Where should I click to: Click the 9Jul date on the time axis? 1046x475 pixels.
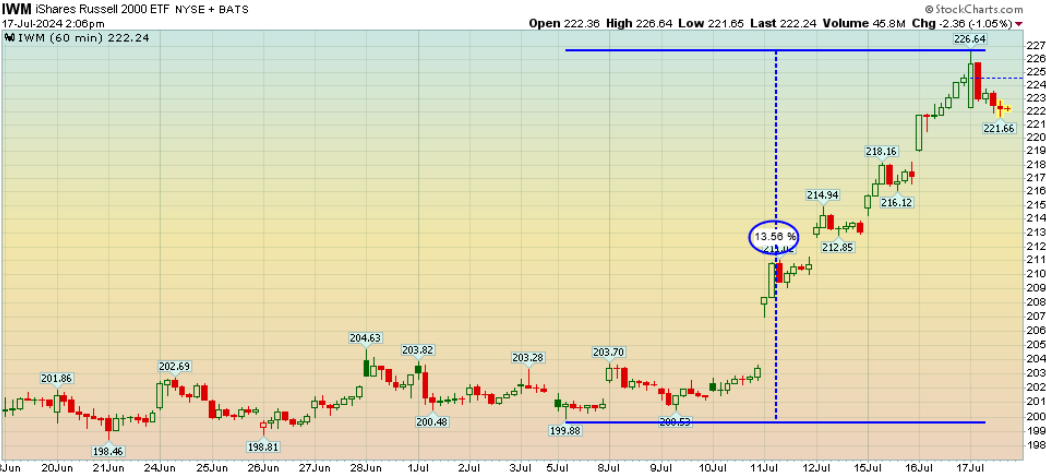tap(661, 467)
